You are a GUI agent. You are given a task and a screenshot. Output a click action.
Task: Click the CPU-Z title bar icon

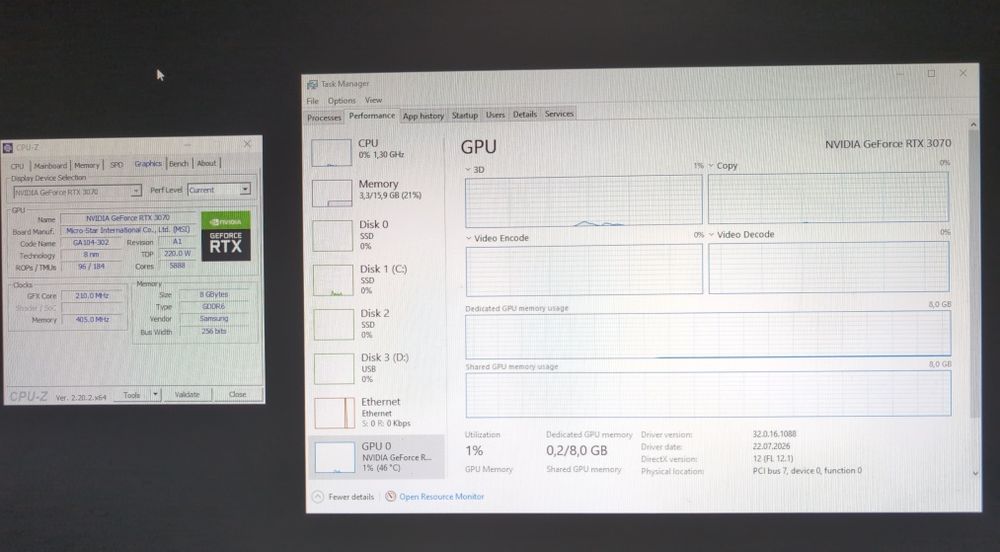(x=8, y=148)
